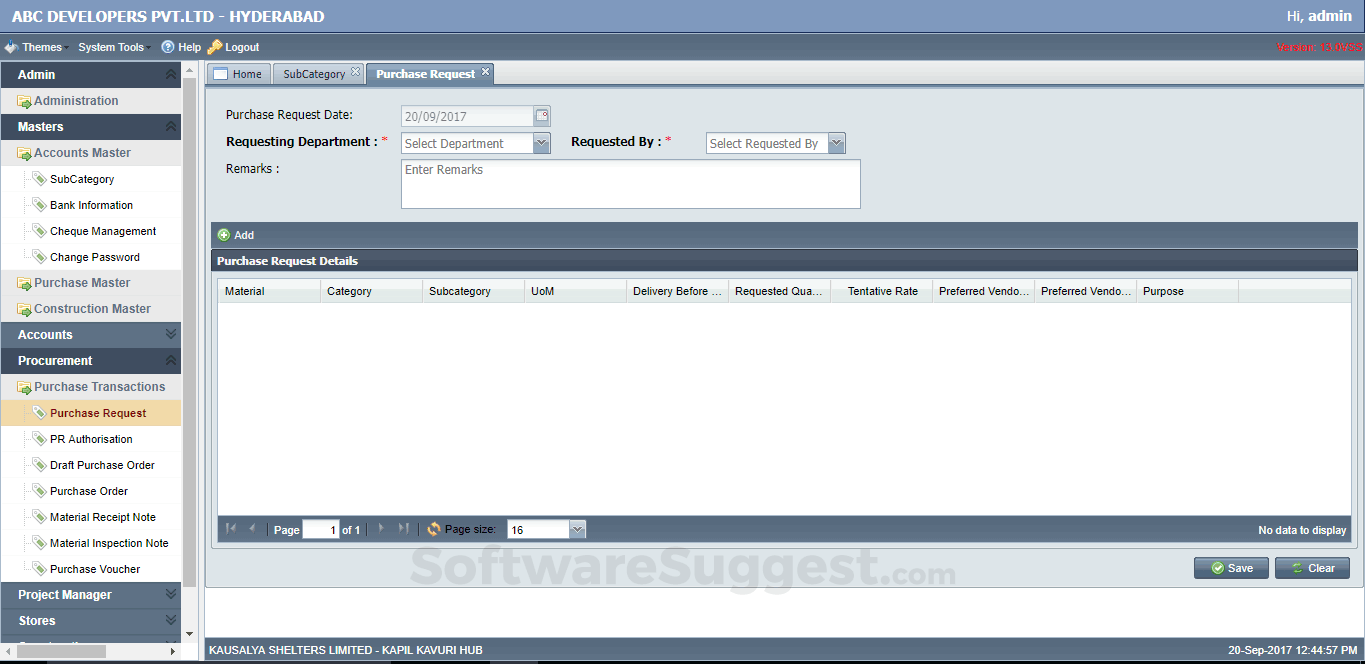
Task: Click the Help question mark icon
Action: click(x=168, y=47)
